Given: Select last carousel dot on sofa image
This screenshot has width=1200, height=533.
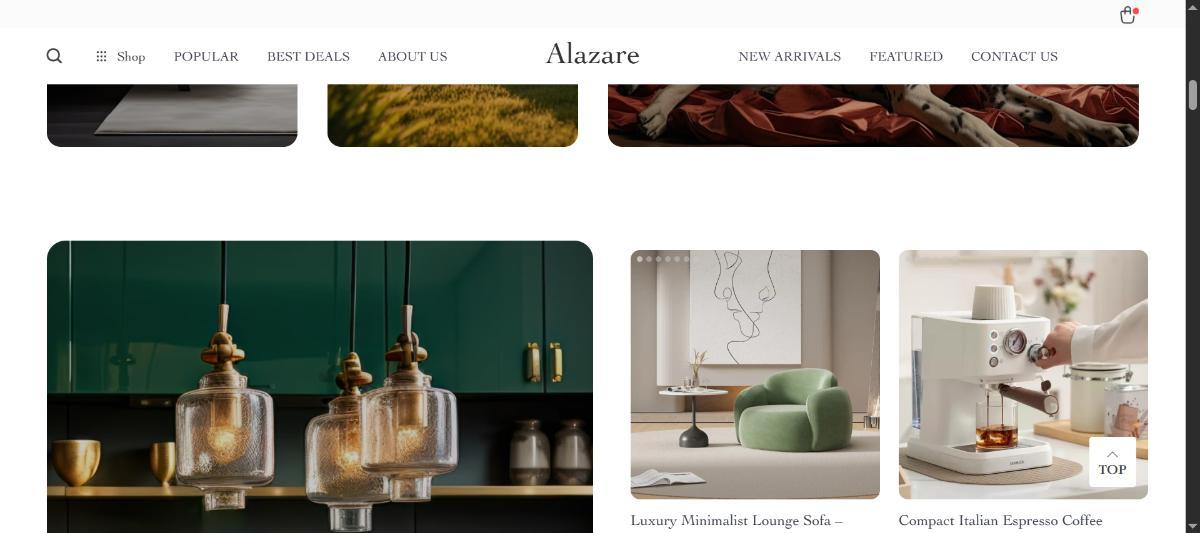Looking at the screenshot, I should (686, 259).
